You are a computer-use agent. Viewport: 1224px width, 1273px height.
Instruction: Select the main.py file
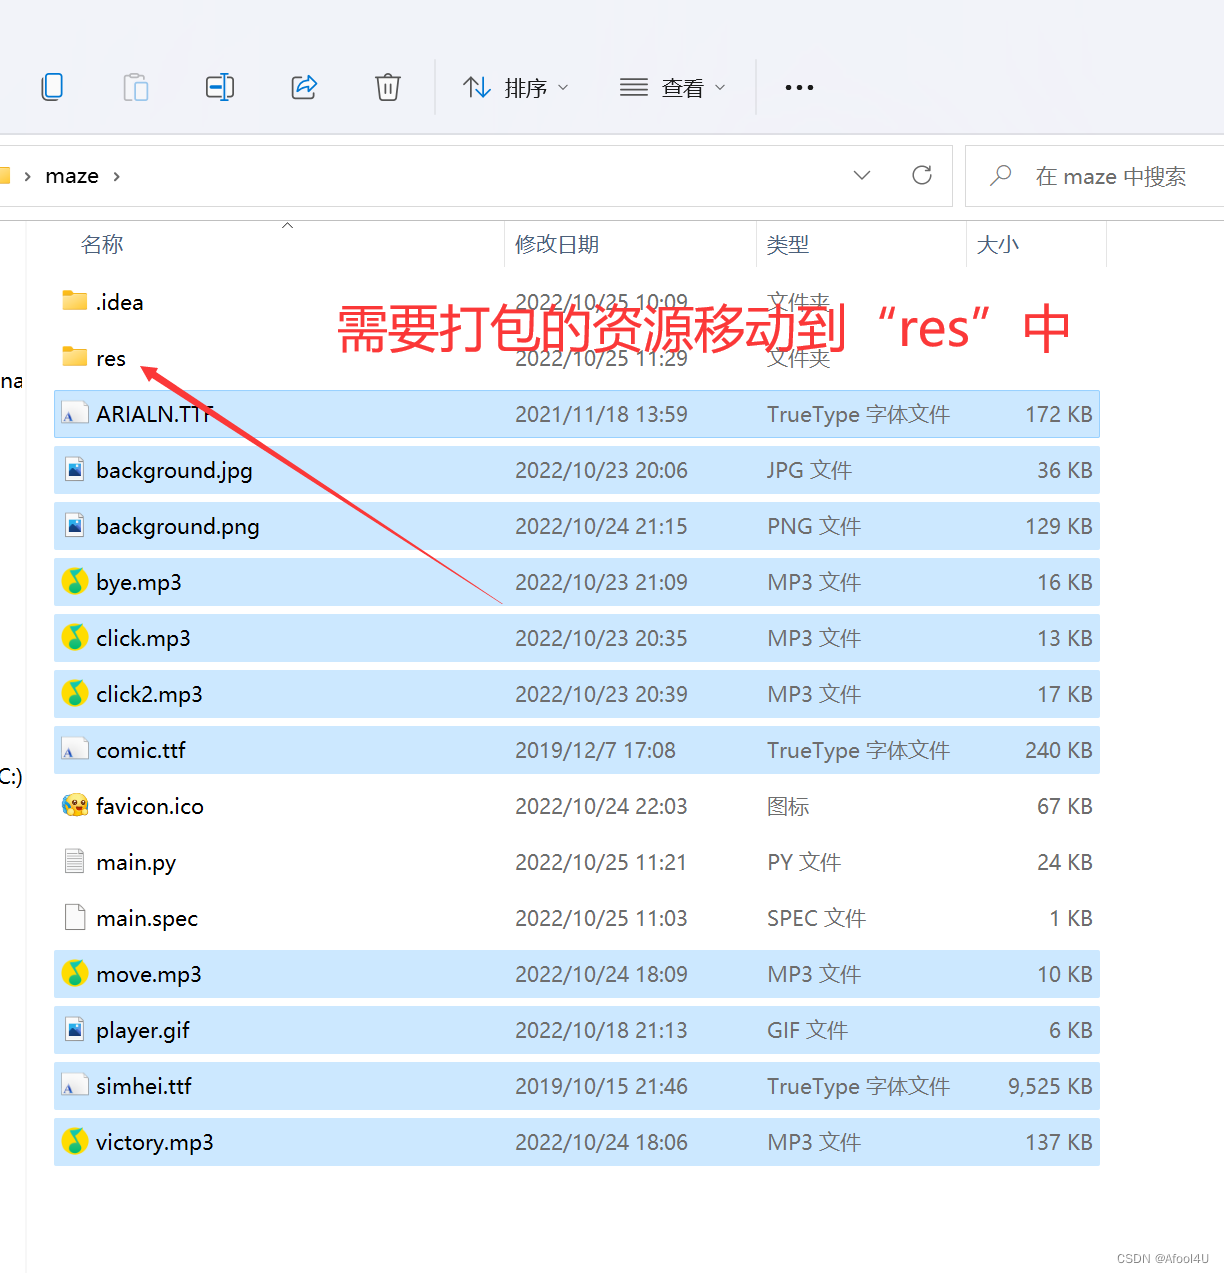(136, 862)
